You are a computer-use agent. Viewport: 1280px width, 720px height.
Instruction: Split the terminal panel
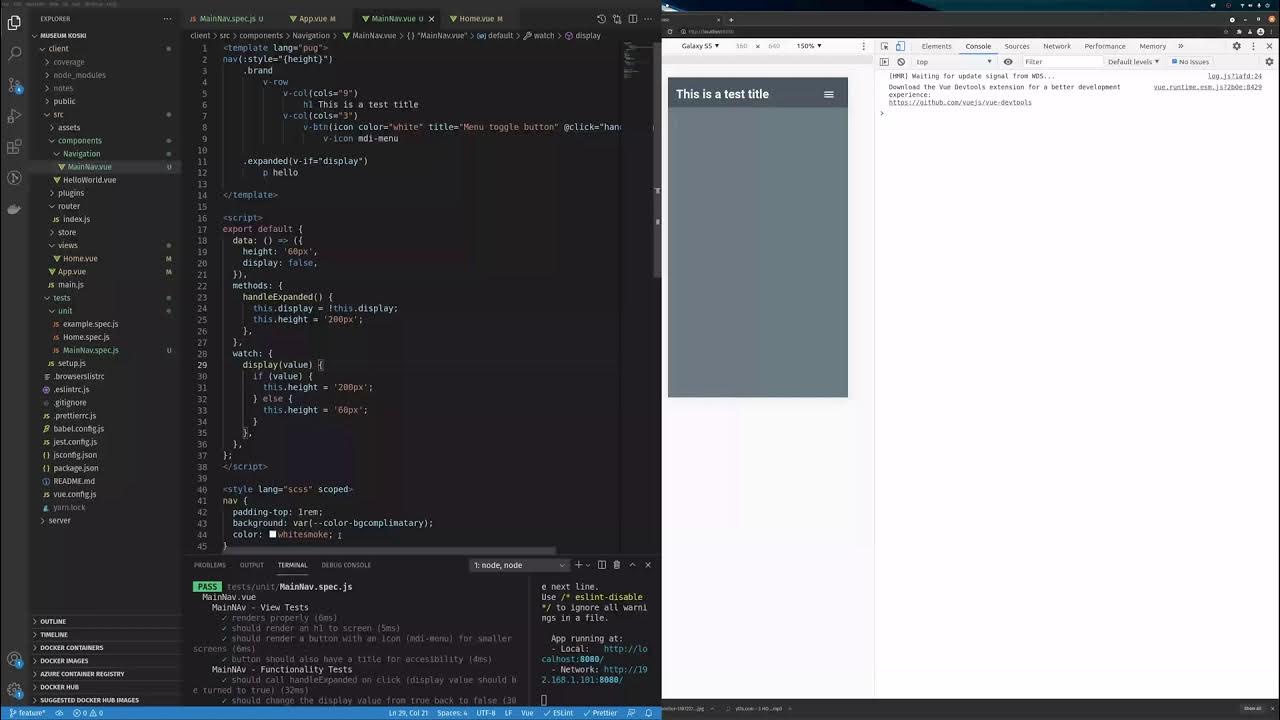click(x=601, y=565)
